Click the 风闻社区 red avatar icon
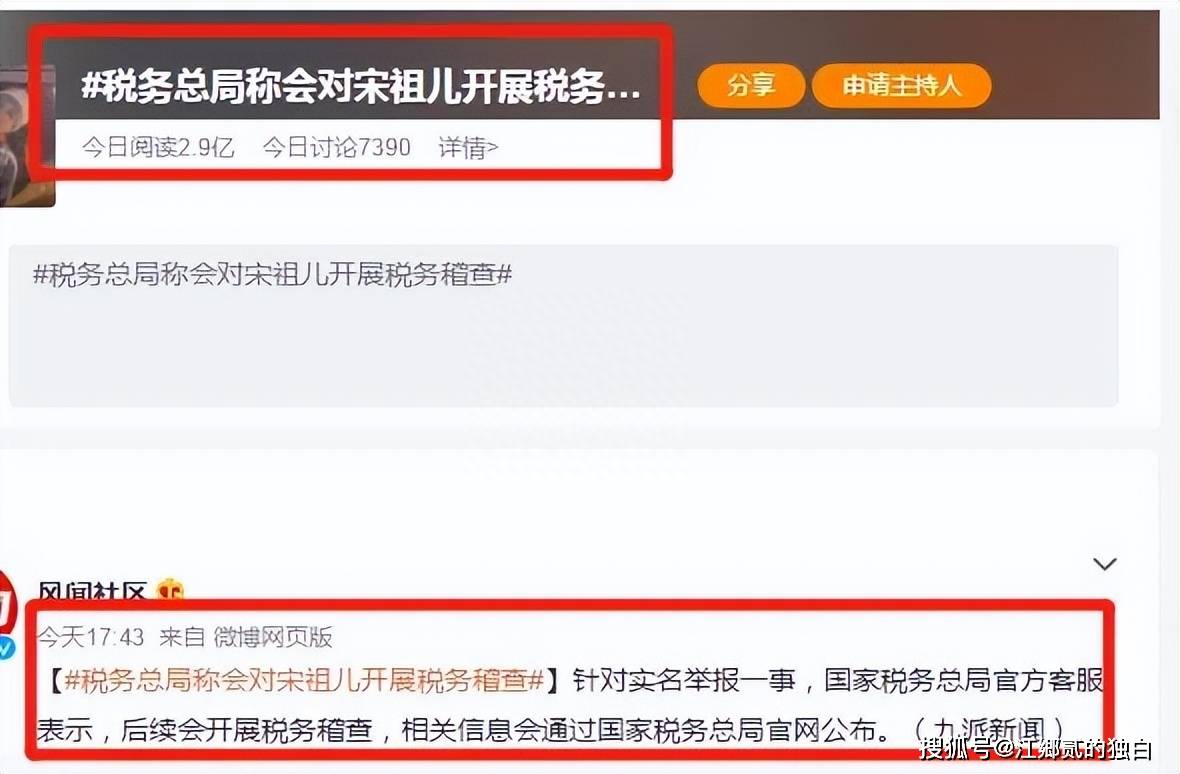The height and width of the screenshot is (774, 1180). [8, 603]
